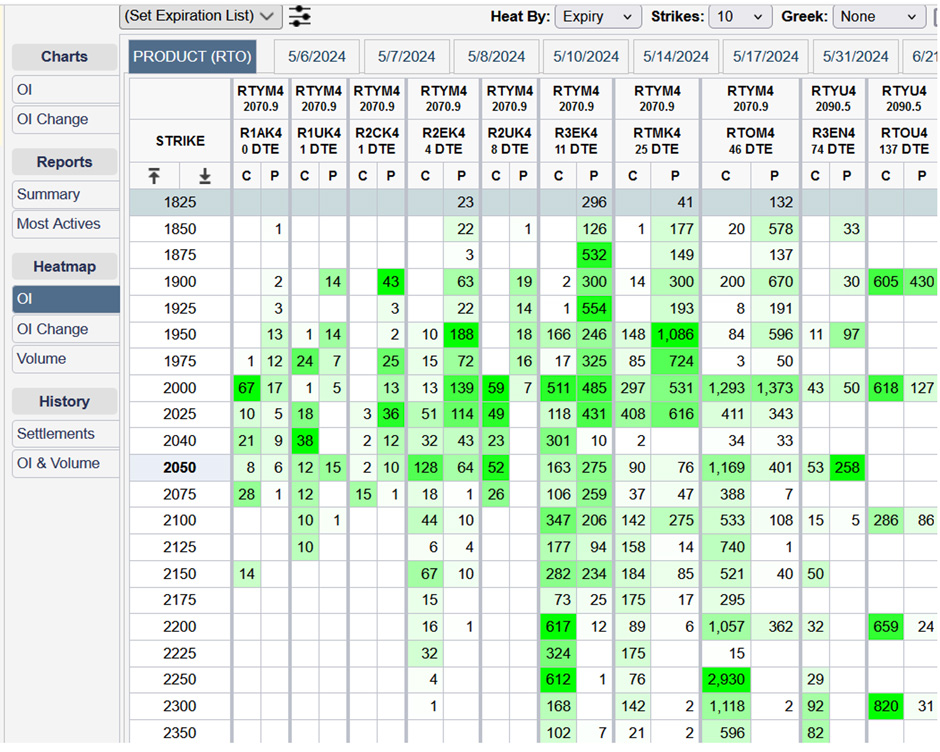Open OI Change under Charts
This screenshot has width=940, height=752.
(52, 119)
